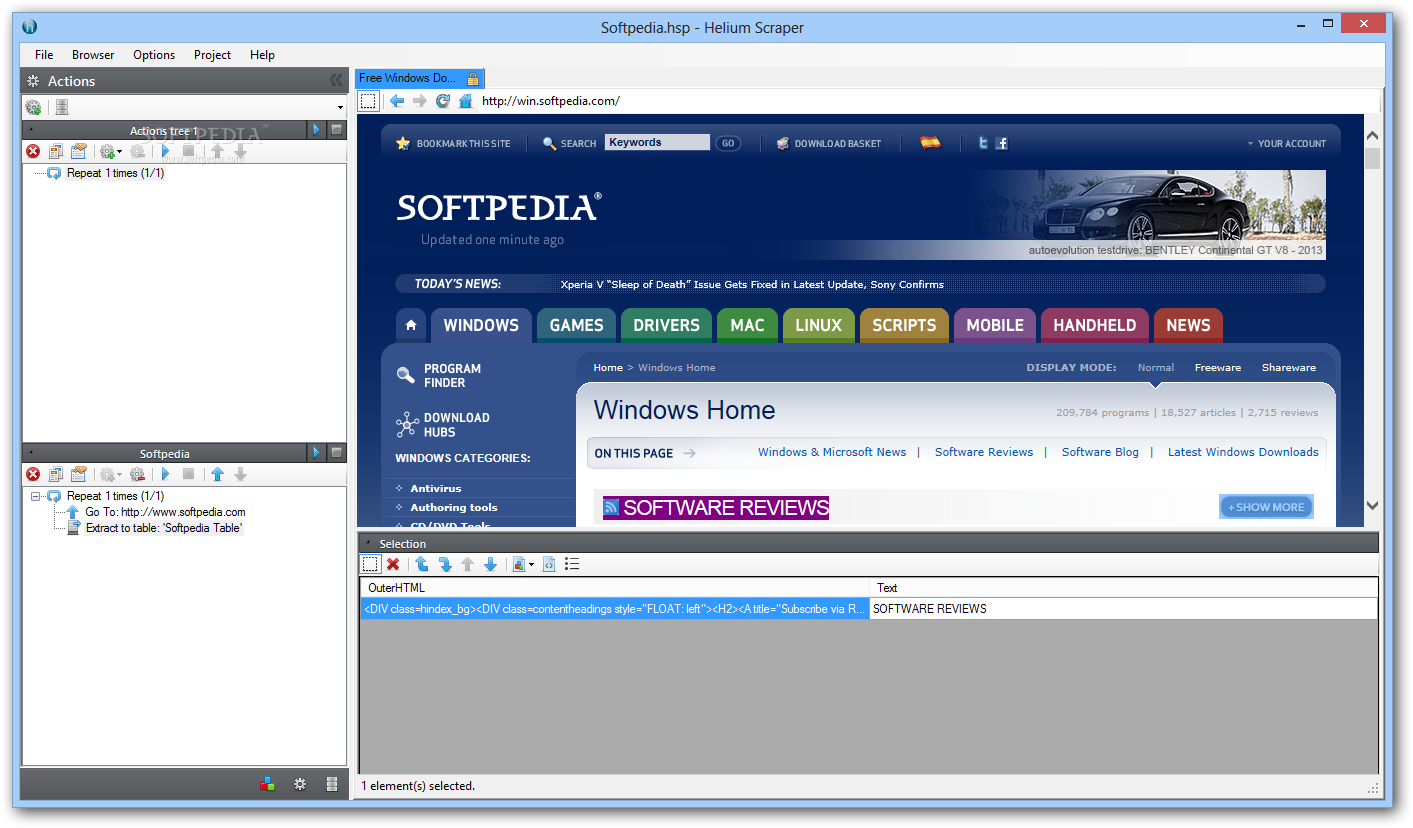The width and height of the screenshot is (1413, 828).
Task: Paste action in Softpedia tree toolbar
Action: tap(79, 475)
